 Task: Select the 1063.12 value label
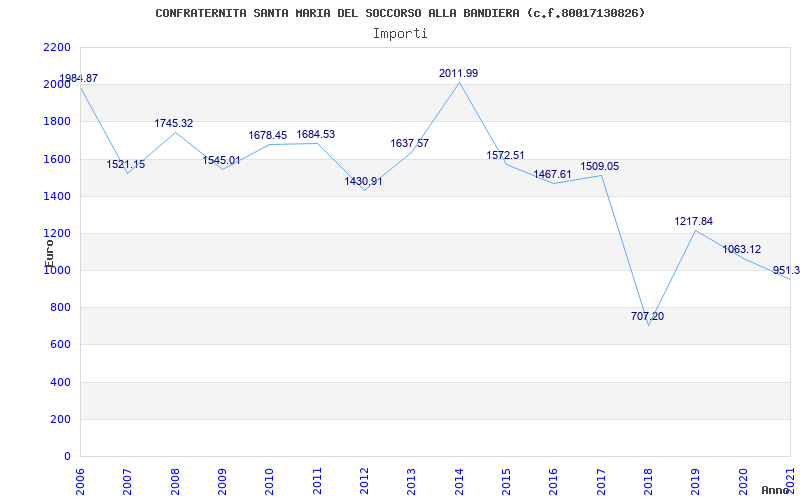(x=742, y=249)
